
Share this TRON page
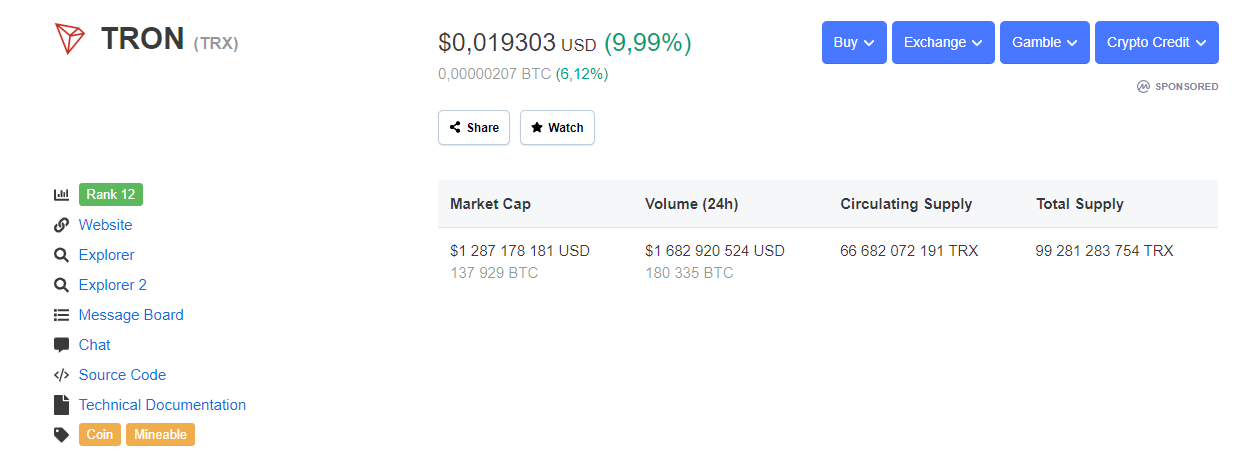click(474, 128)
